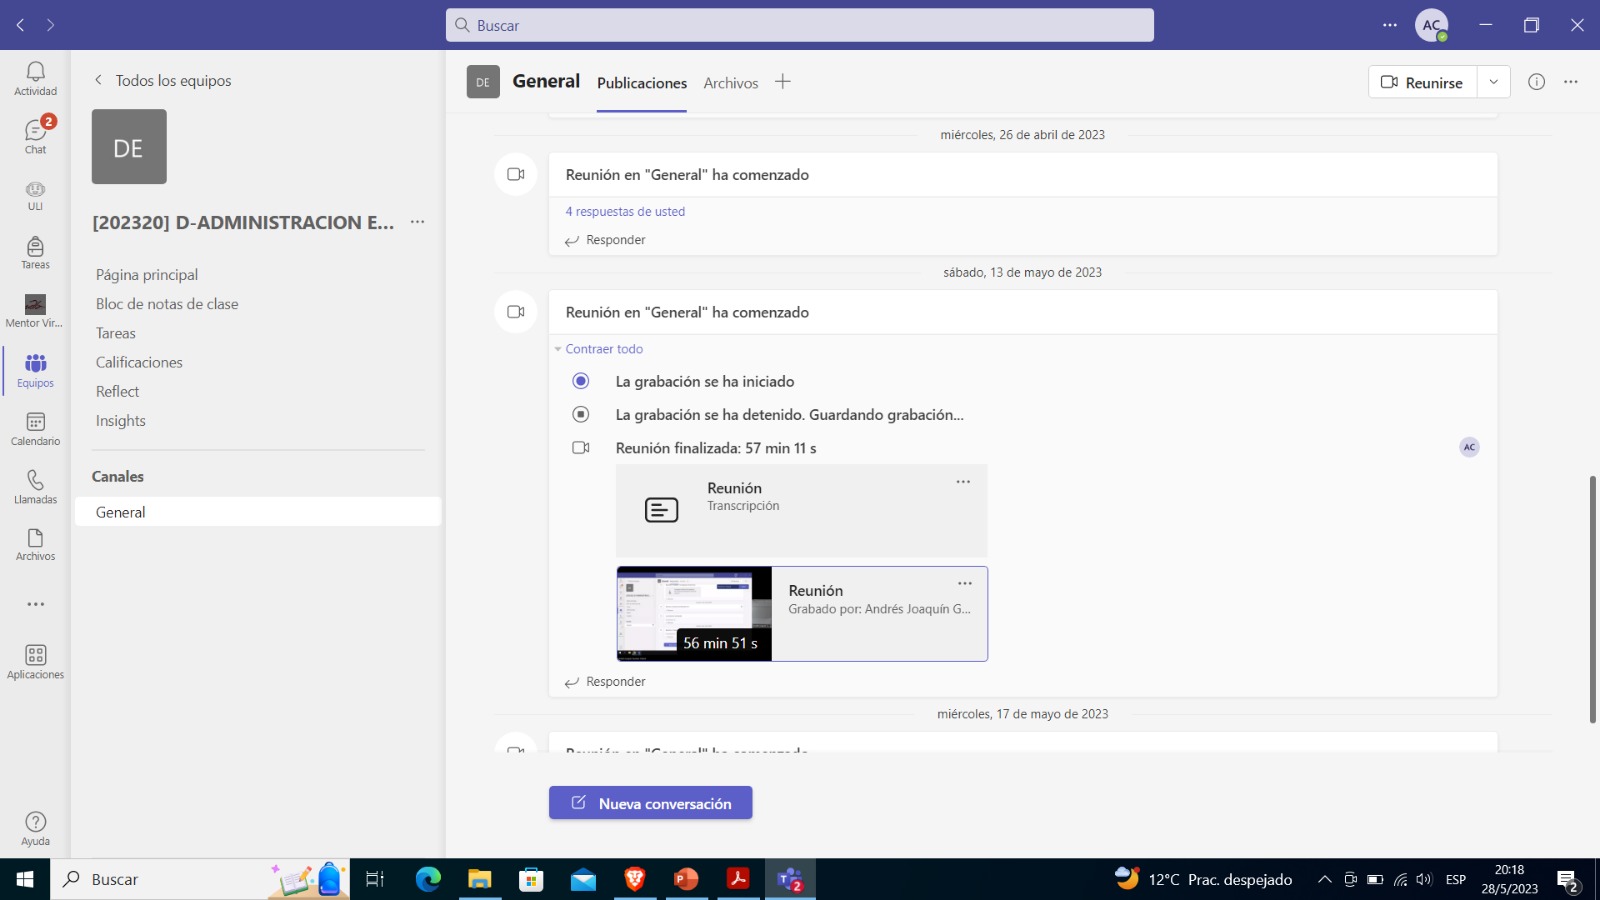This screenshot has height=900, width=1600.
Task: Open the Tareas app in sidebar
Action: coord(35,252)
